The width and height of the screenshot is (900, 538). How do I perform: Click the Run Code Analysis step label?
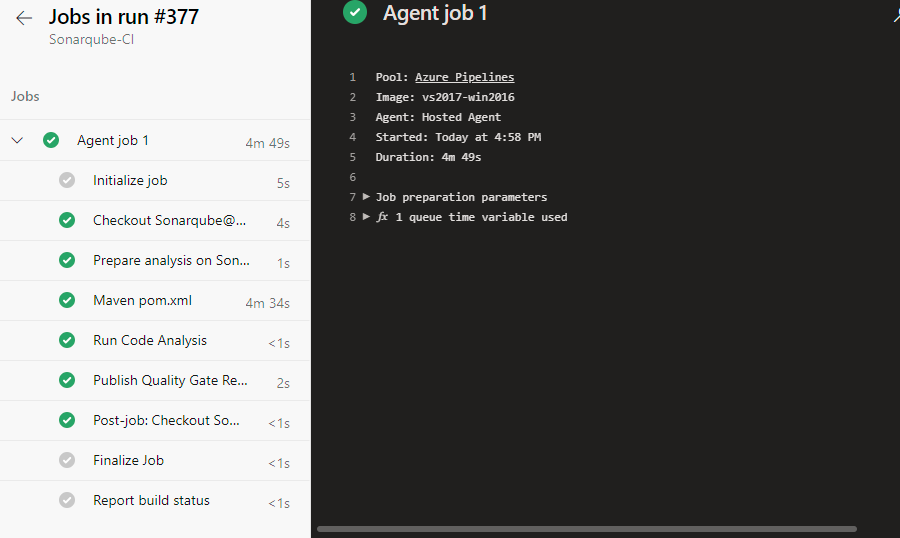click(x=150, y=341)
